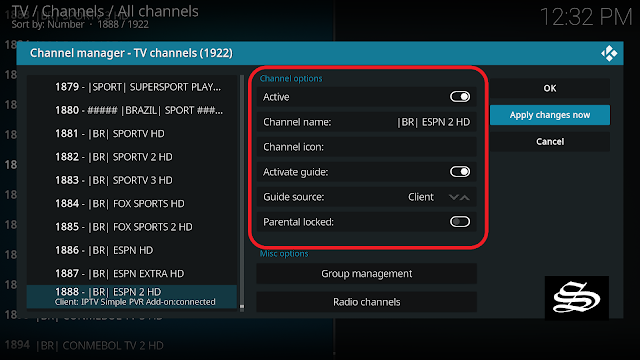Select channel 1881 SPORTV HD
Screen dimensions: 640x360
click(132, 133)
